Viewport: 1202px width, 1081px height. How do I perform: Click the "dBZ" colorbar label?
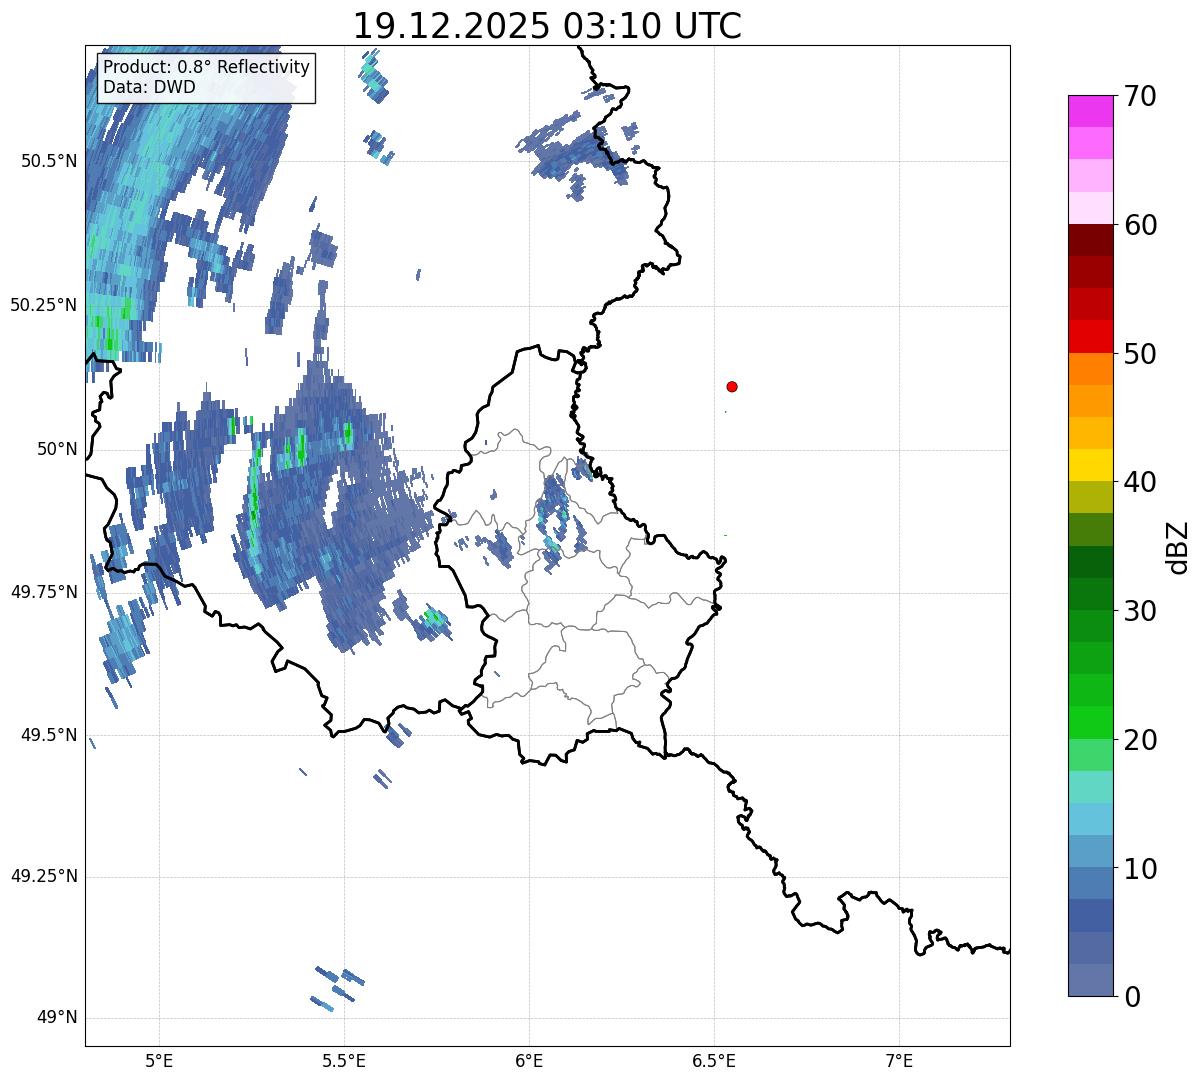point(1178,547)
